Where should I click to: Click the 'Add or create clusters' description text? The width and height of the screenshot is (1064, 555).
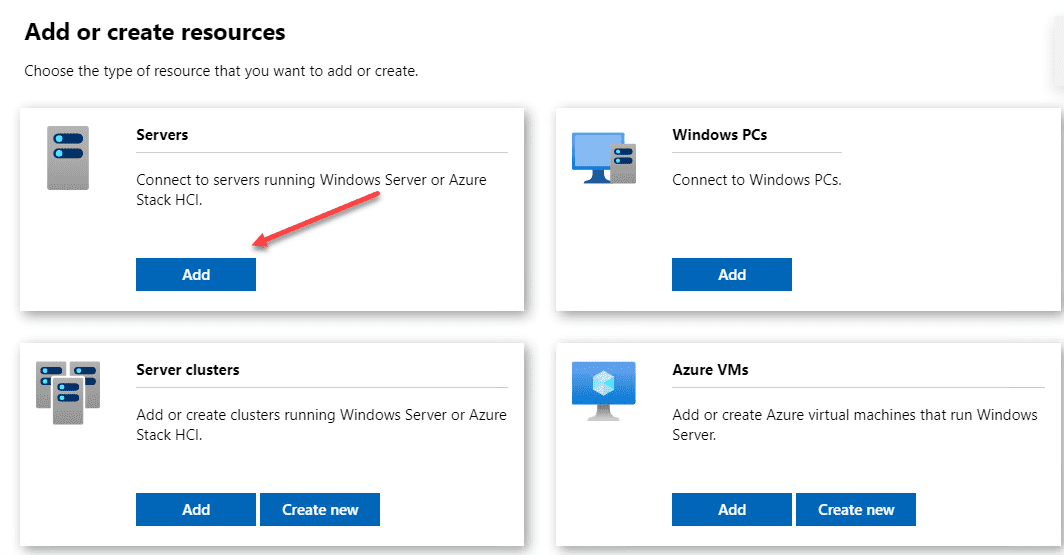322,425
